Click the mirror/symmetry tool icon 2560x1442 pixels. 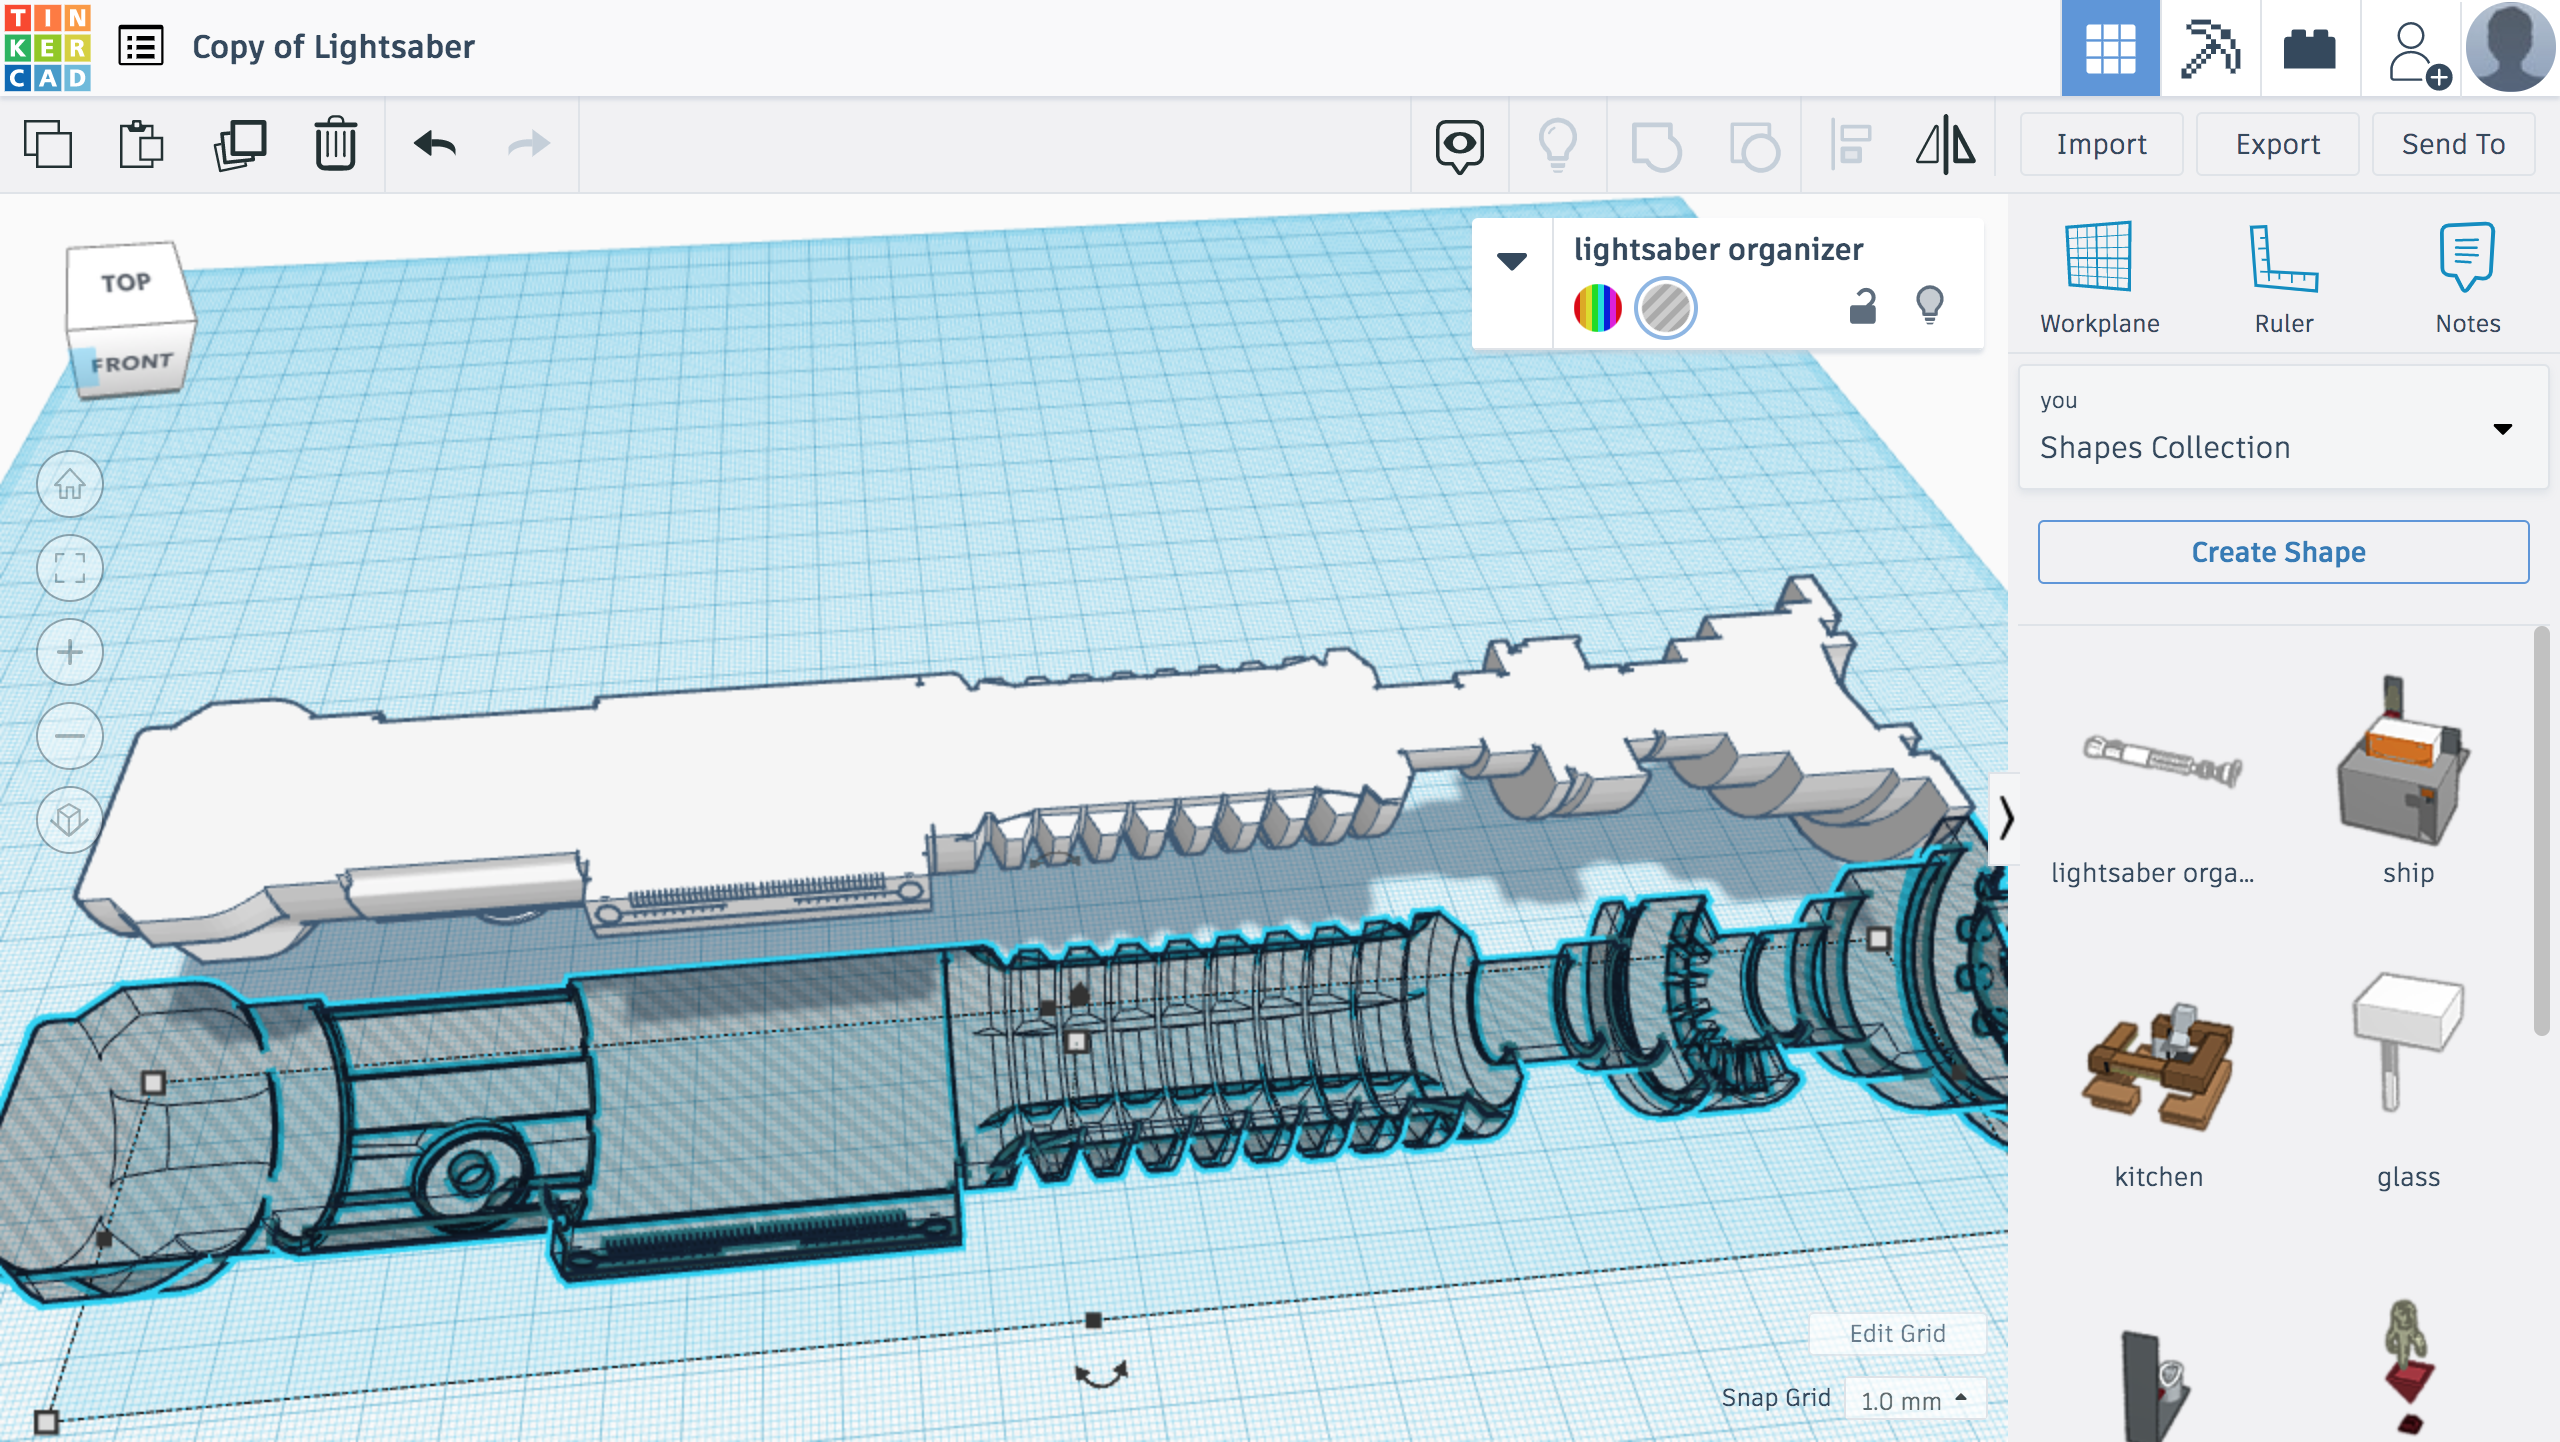point(1946,144)
